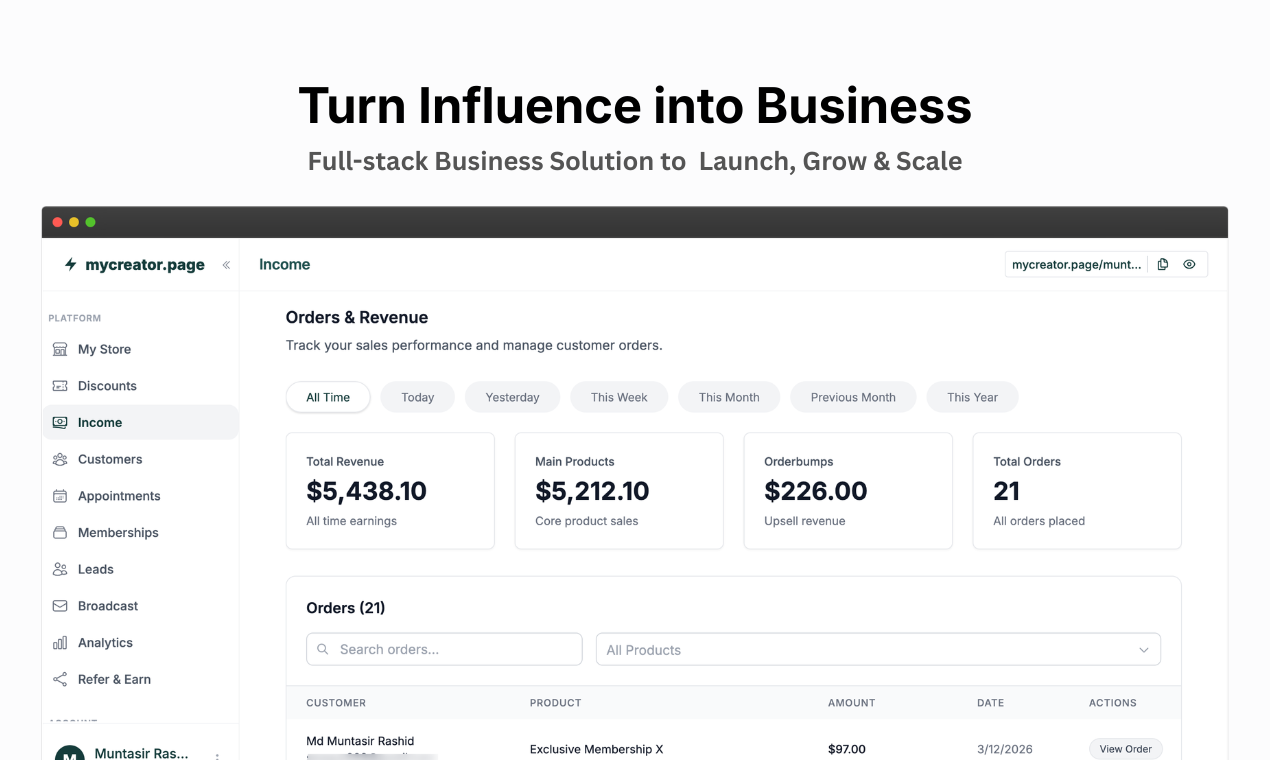Click the Discounts ticket icon
The width and height of the screenshot is (1270, 760).
[60, 386]
